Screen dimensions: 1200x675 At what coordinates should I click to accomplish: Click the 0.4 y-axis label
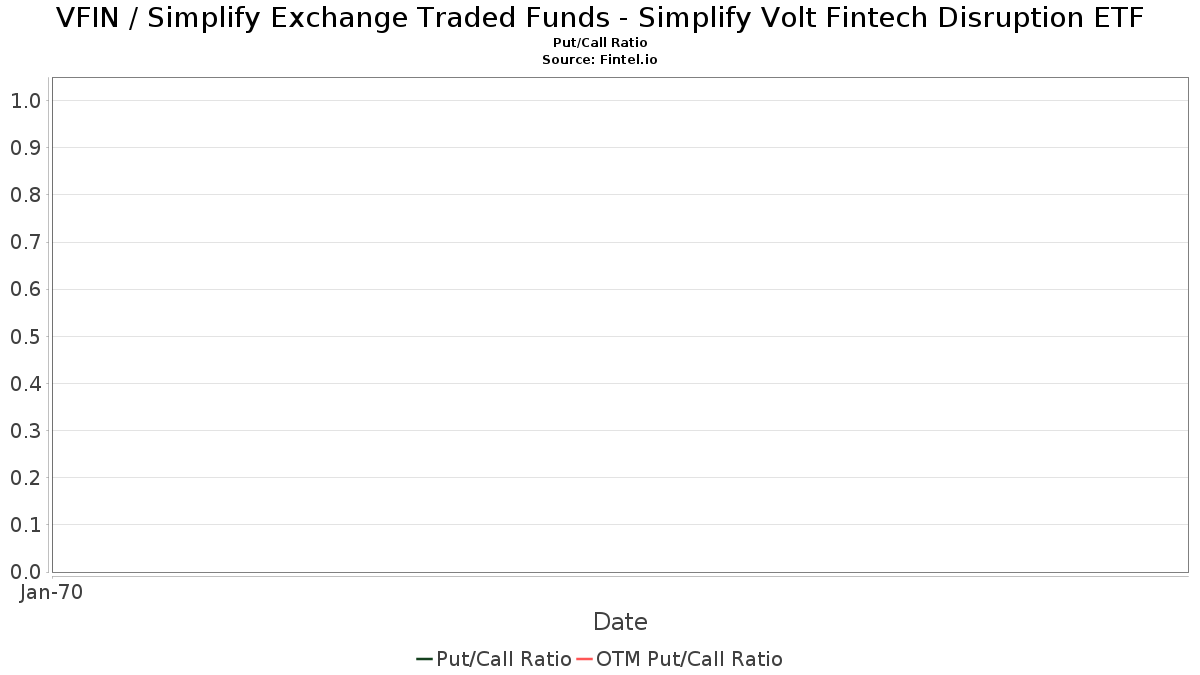(x=25, y=384)
